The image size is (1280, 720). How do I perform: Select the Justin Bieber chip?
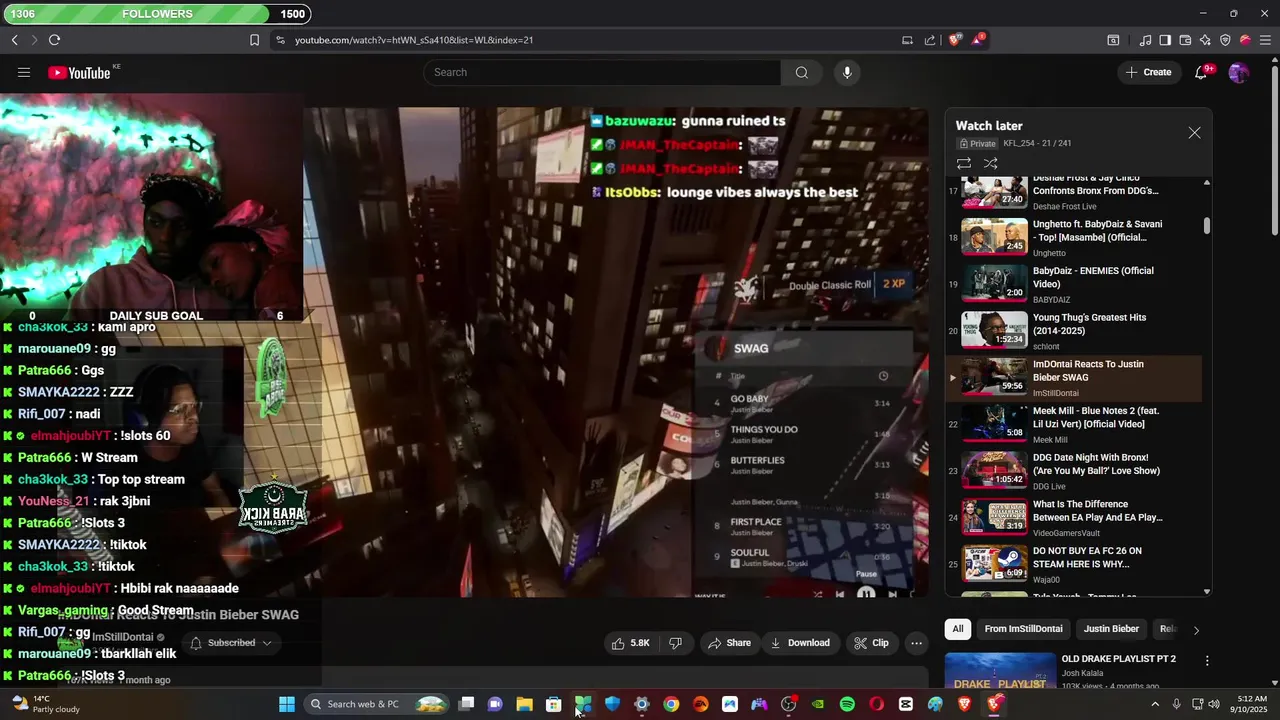pos(1111,629)
